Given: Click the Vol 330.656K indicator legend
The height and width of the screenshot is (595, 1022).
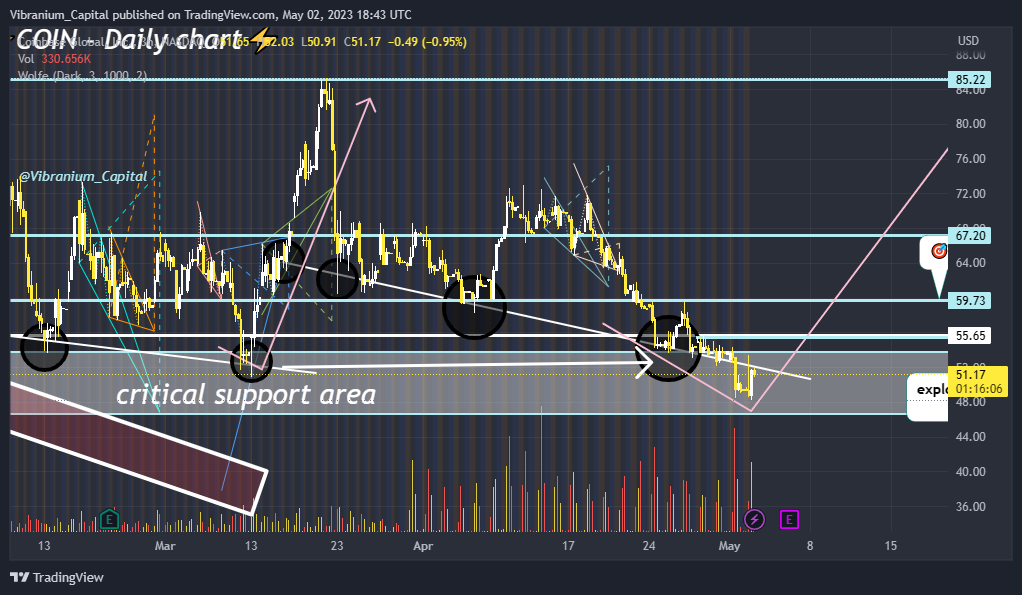Looking at the screenshot, I should pos(55,59).
